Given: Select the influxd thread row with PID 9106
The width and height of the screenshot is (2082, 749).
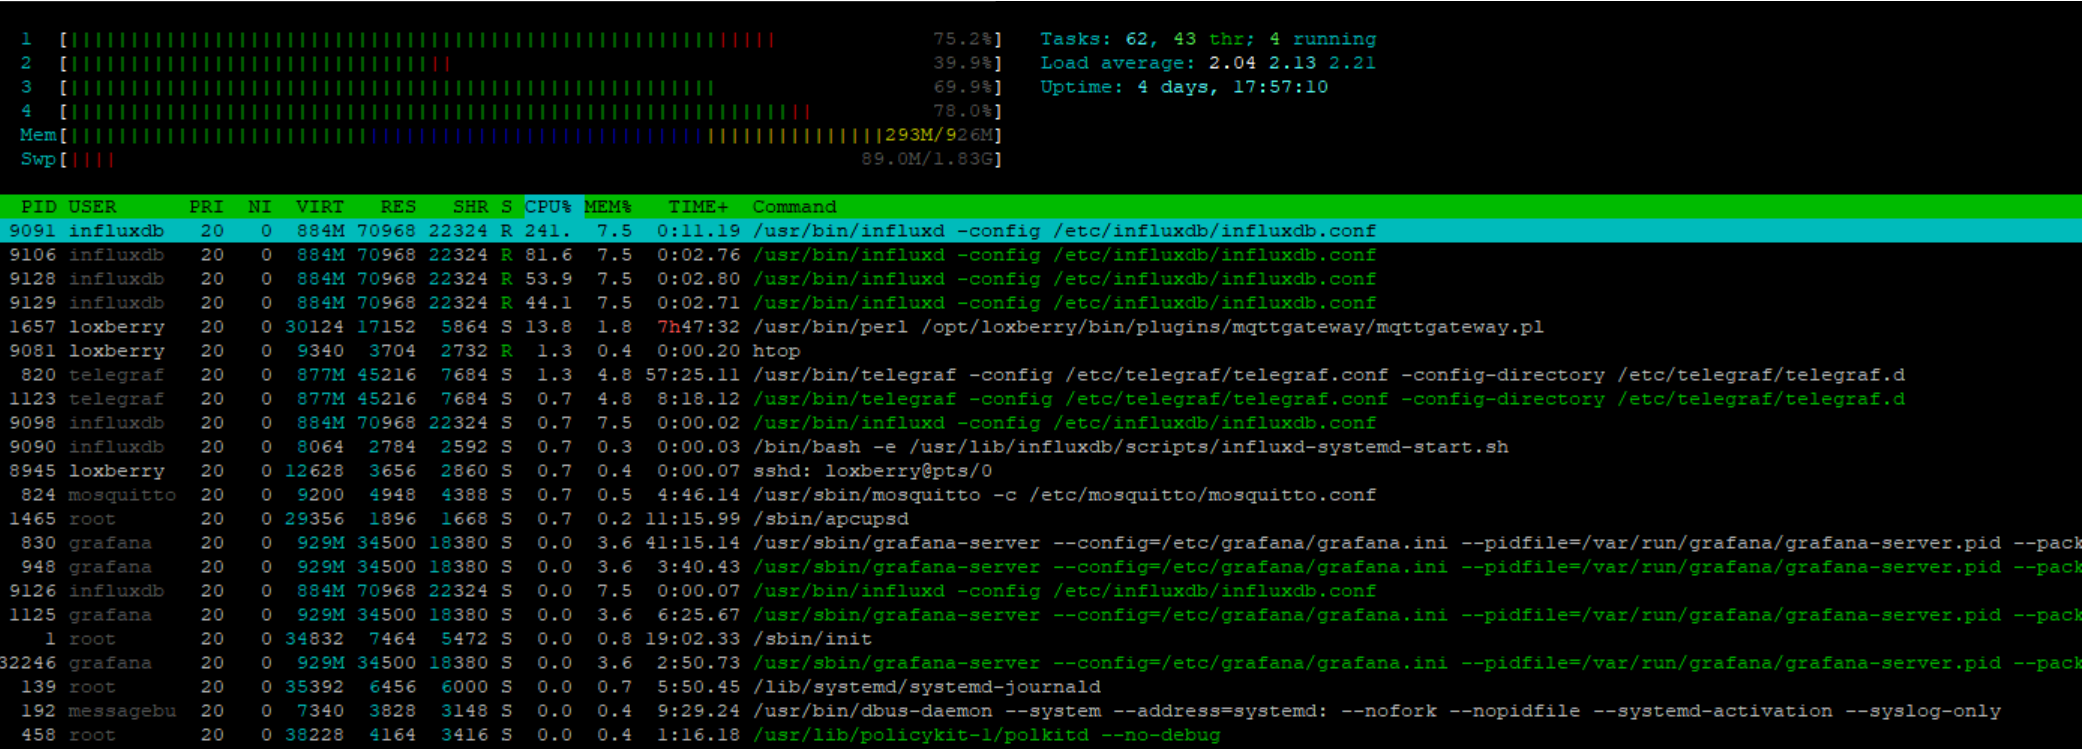Looking at the screenshot, I should [1041, 255].
